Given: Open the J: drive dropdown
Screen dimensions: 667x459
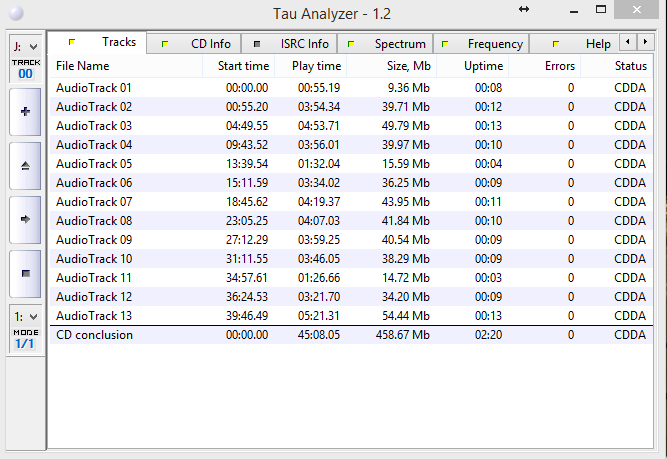Looking at the screenshot, I should [x=26, y=46].
